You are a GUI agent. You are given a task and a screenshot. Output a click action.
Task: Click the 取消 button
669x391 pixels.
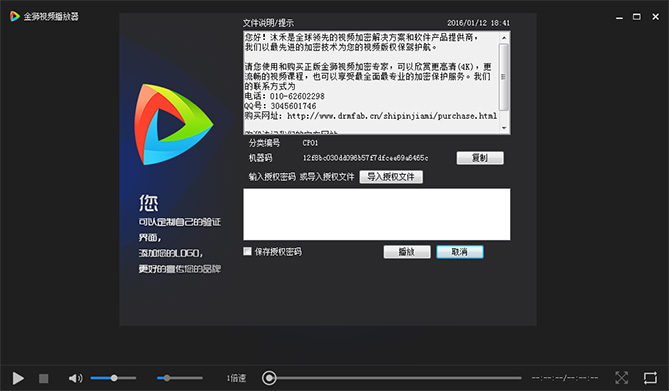[460, 252]
